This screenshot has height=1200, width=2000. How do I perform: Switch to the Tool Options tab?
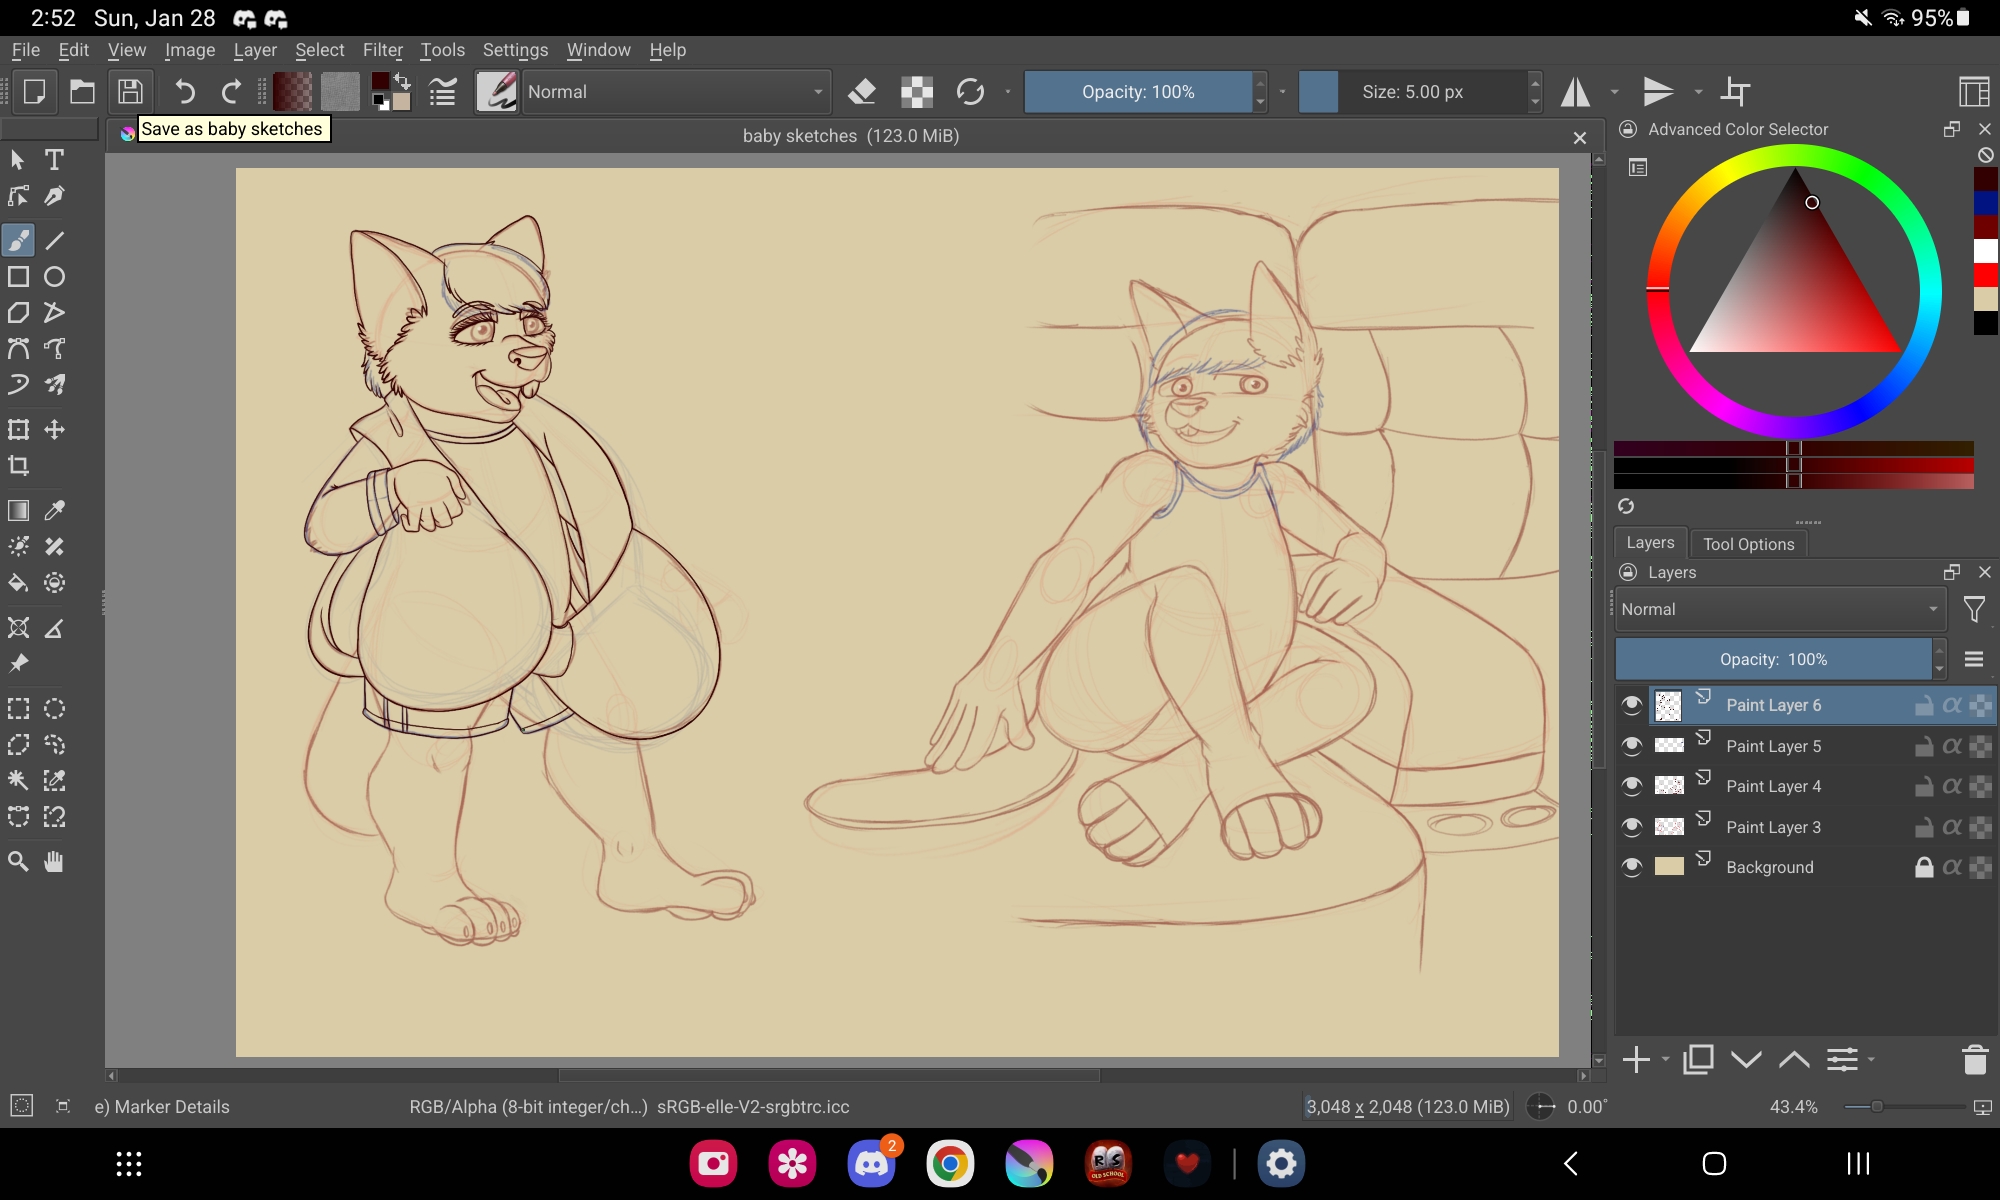[x=1748, y=544]
